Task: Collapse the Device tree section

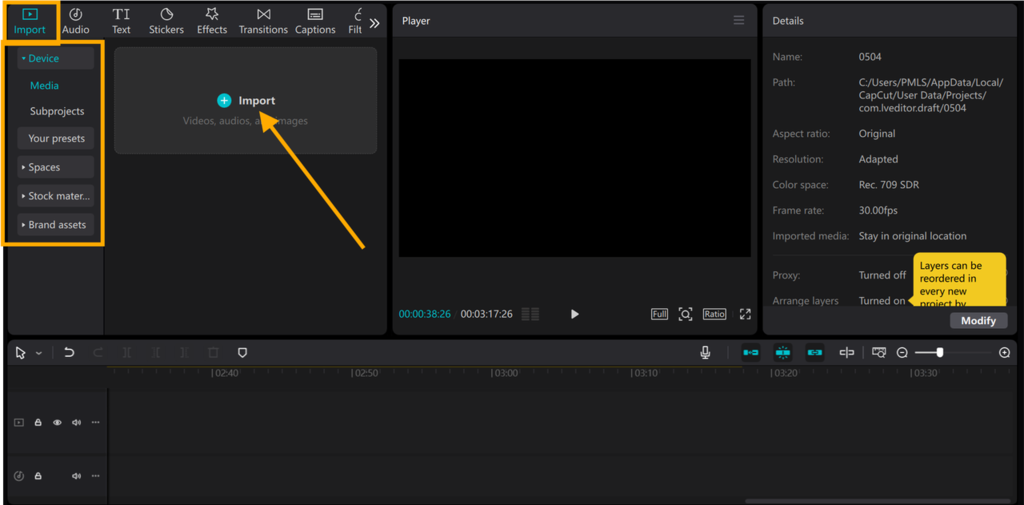Action: click(x=24, y=59)
